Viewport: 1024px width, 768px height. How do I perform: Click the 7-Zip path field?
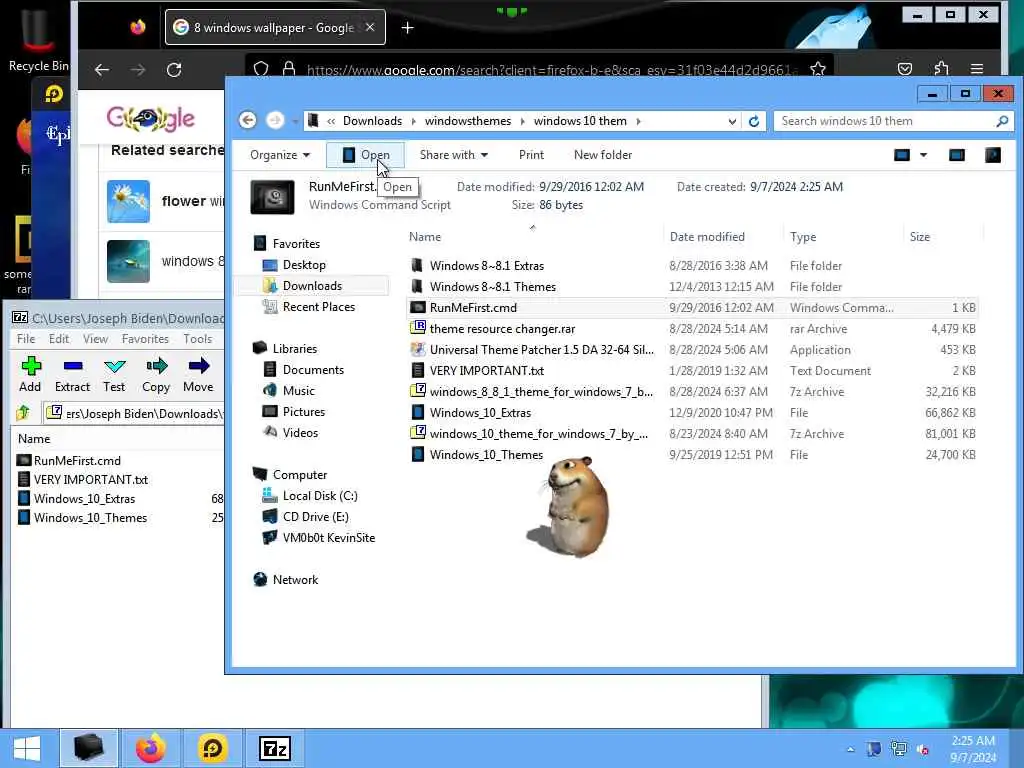(136, 413)
